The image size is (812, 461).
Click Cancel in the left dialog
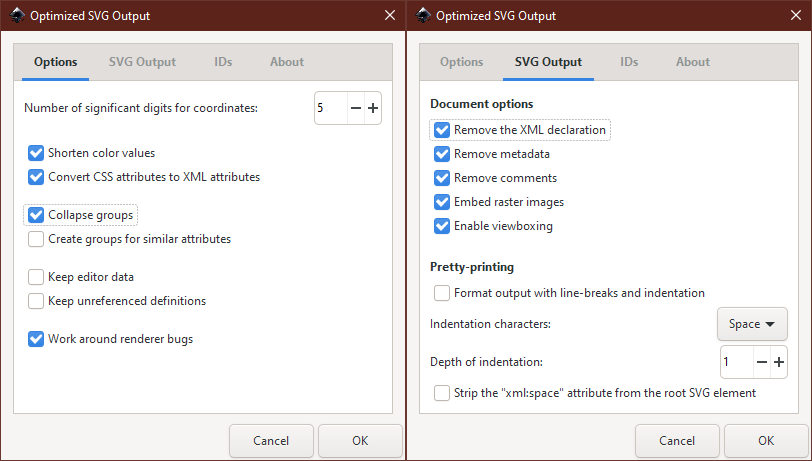point(271,440)
